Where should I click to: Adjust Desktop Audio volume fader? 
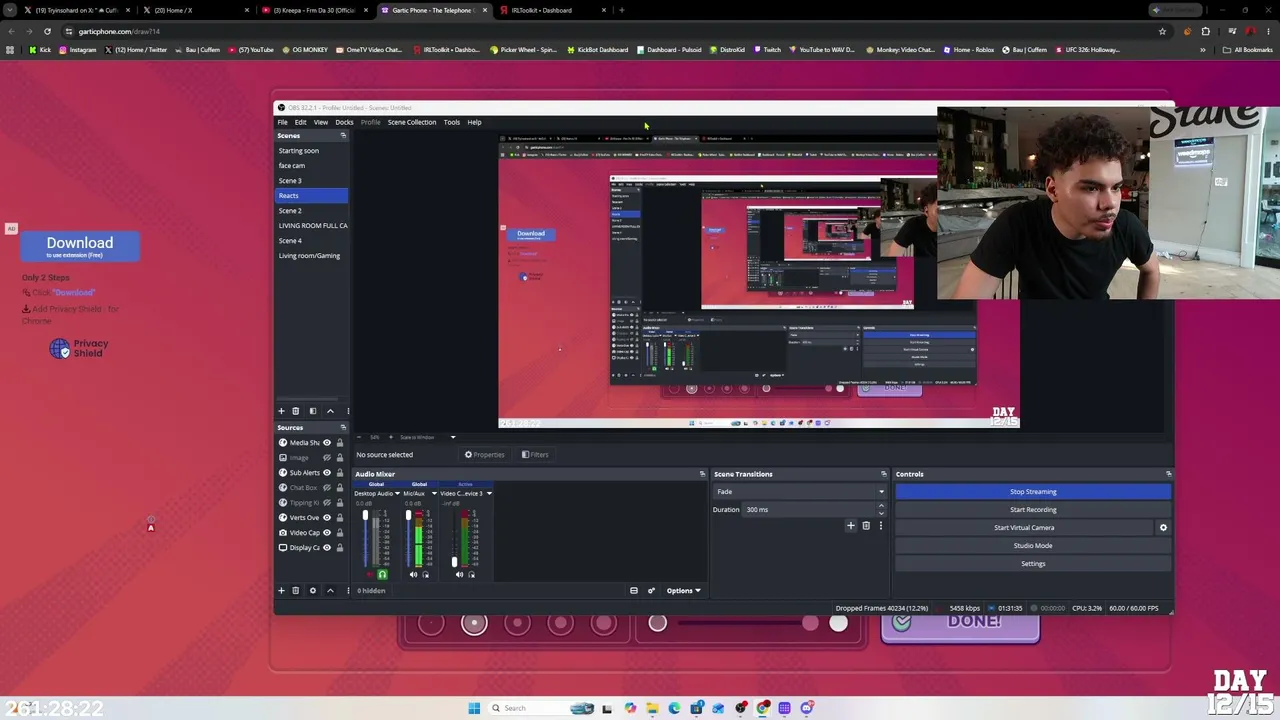[365, 516]
